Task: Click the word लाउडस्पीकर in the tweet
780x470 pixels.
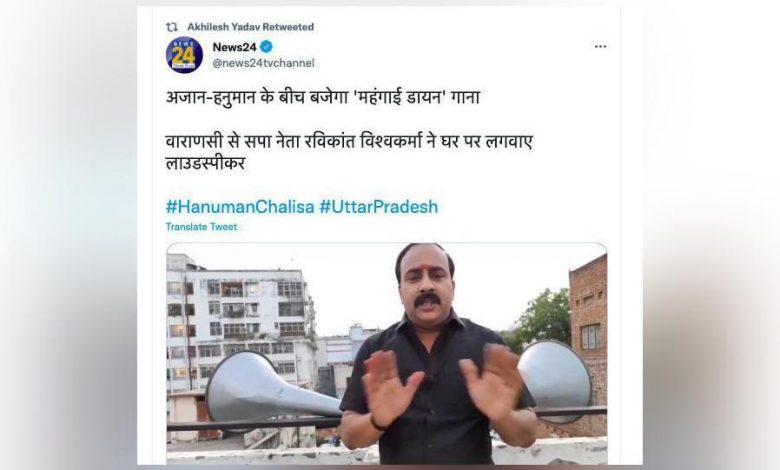Action: pos(205,164)
